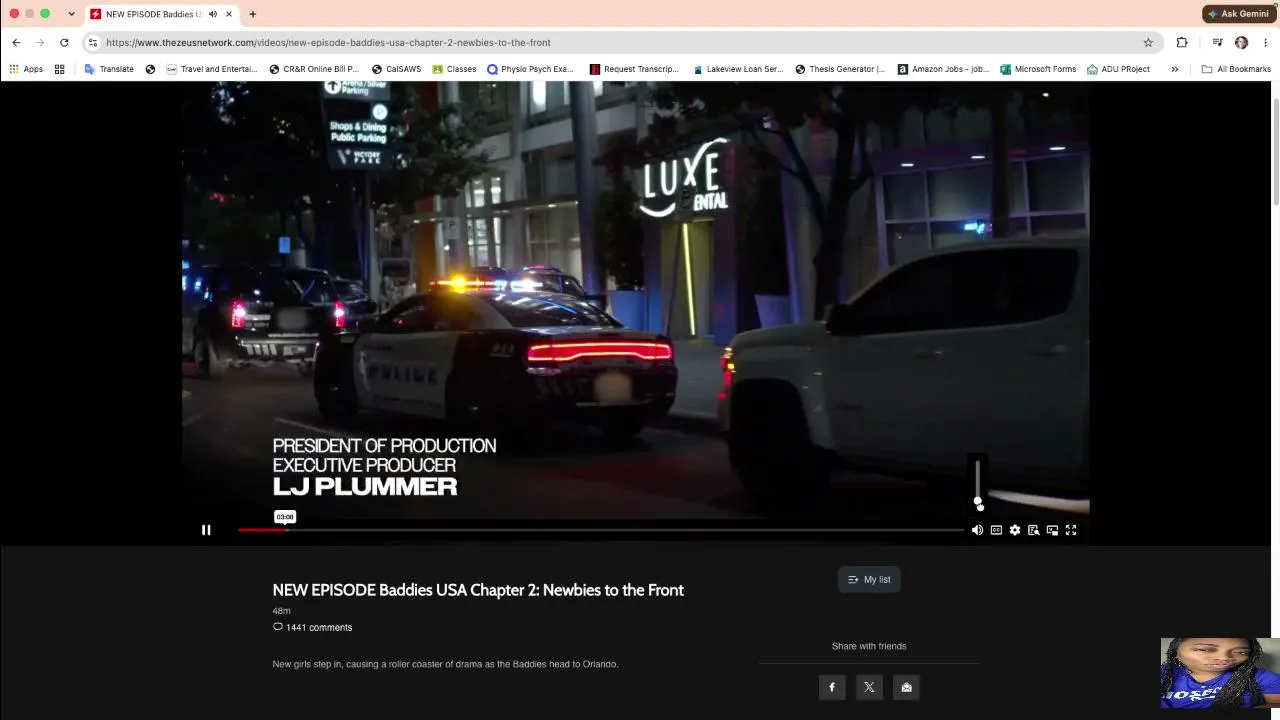Open the Chrome three-dot menu
1280x720 pixels.
coord(1265,42)
